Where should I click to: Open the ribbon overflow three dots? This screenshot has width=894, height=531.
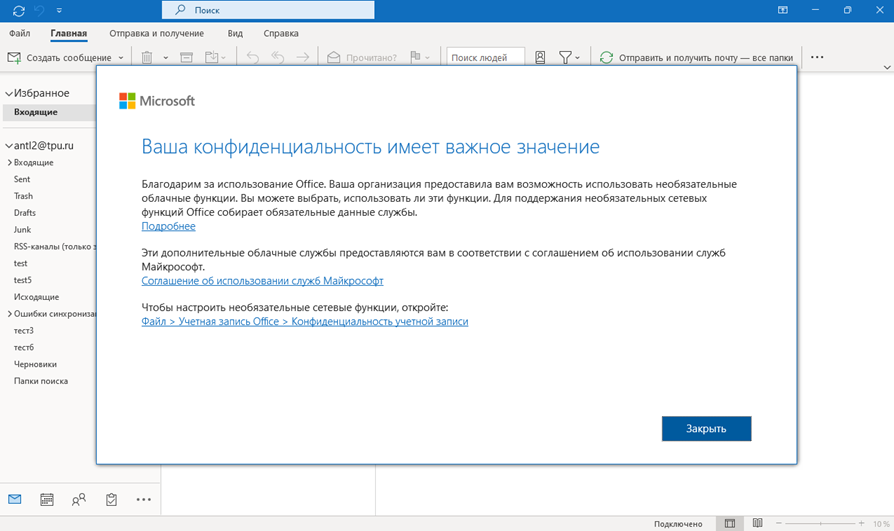(x=817, y=57)
